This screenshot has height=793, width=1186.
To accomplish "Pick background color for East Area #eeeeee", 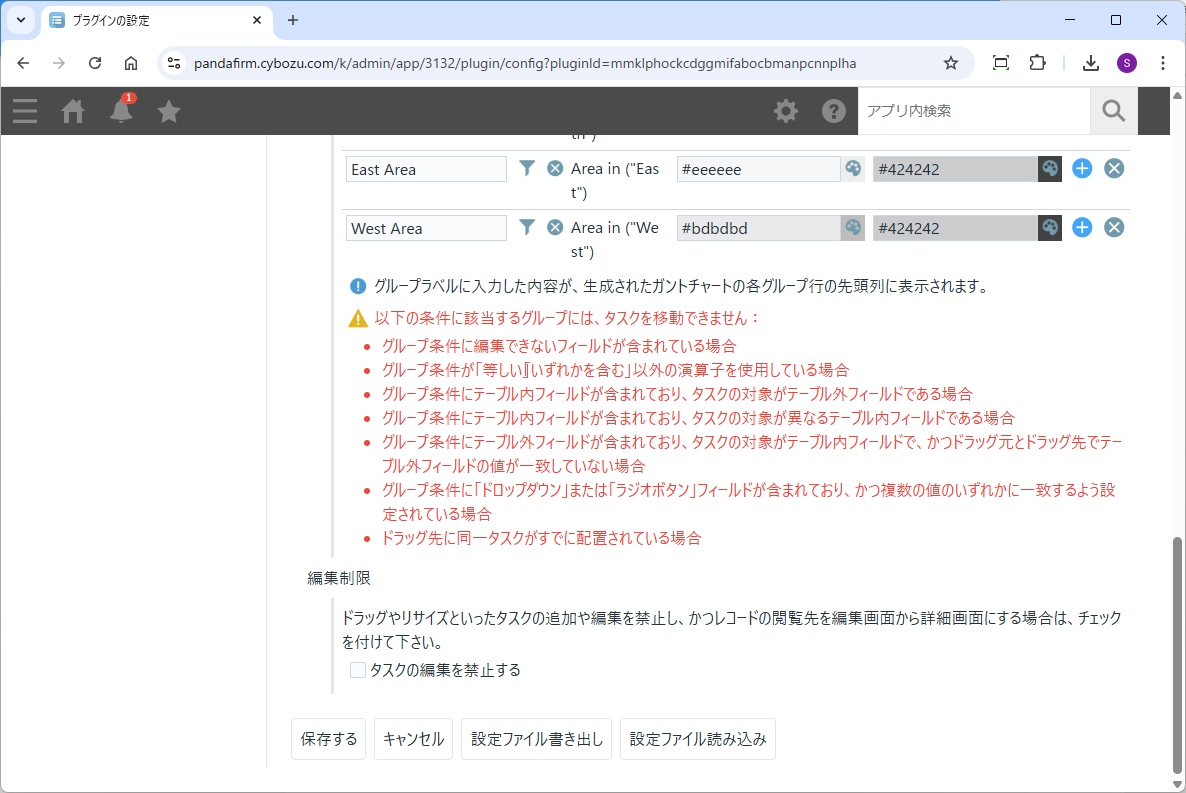I will (853, 169).
